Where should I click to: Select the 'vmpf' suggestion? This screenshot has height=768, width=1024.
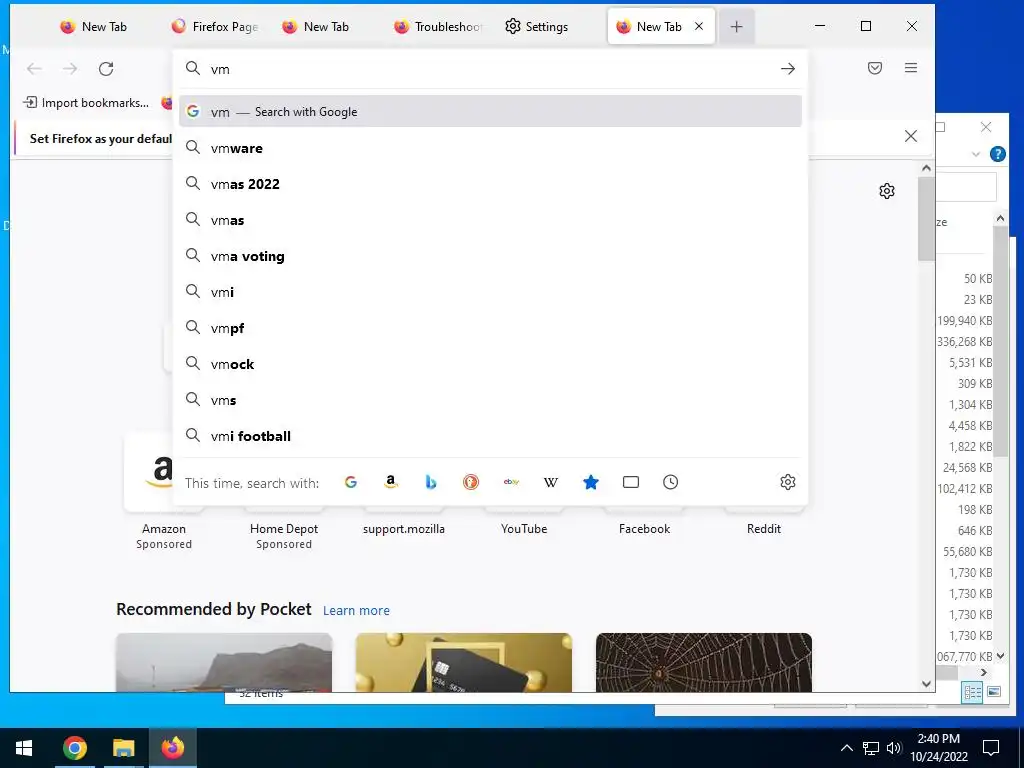[x=490, y=328]
